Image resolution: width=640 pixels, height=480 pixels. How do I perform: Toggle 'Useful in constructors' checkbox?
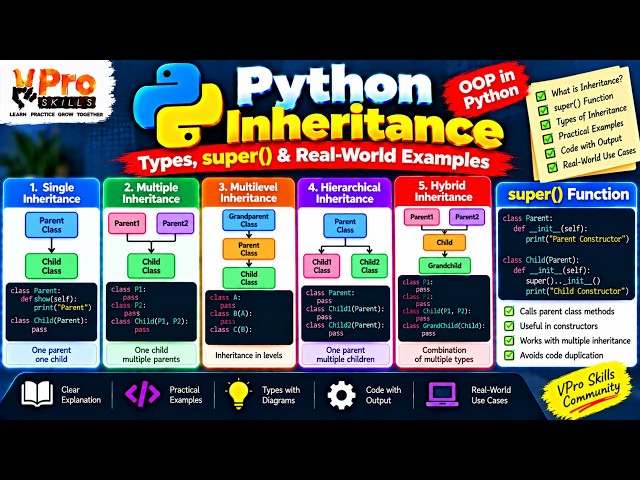pyautogui.click(x=509, y=326)
